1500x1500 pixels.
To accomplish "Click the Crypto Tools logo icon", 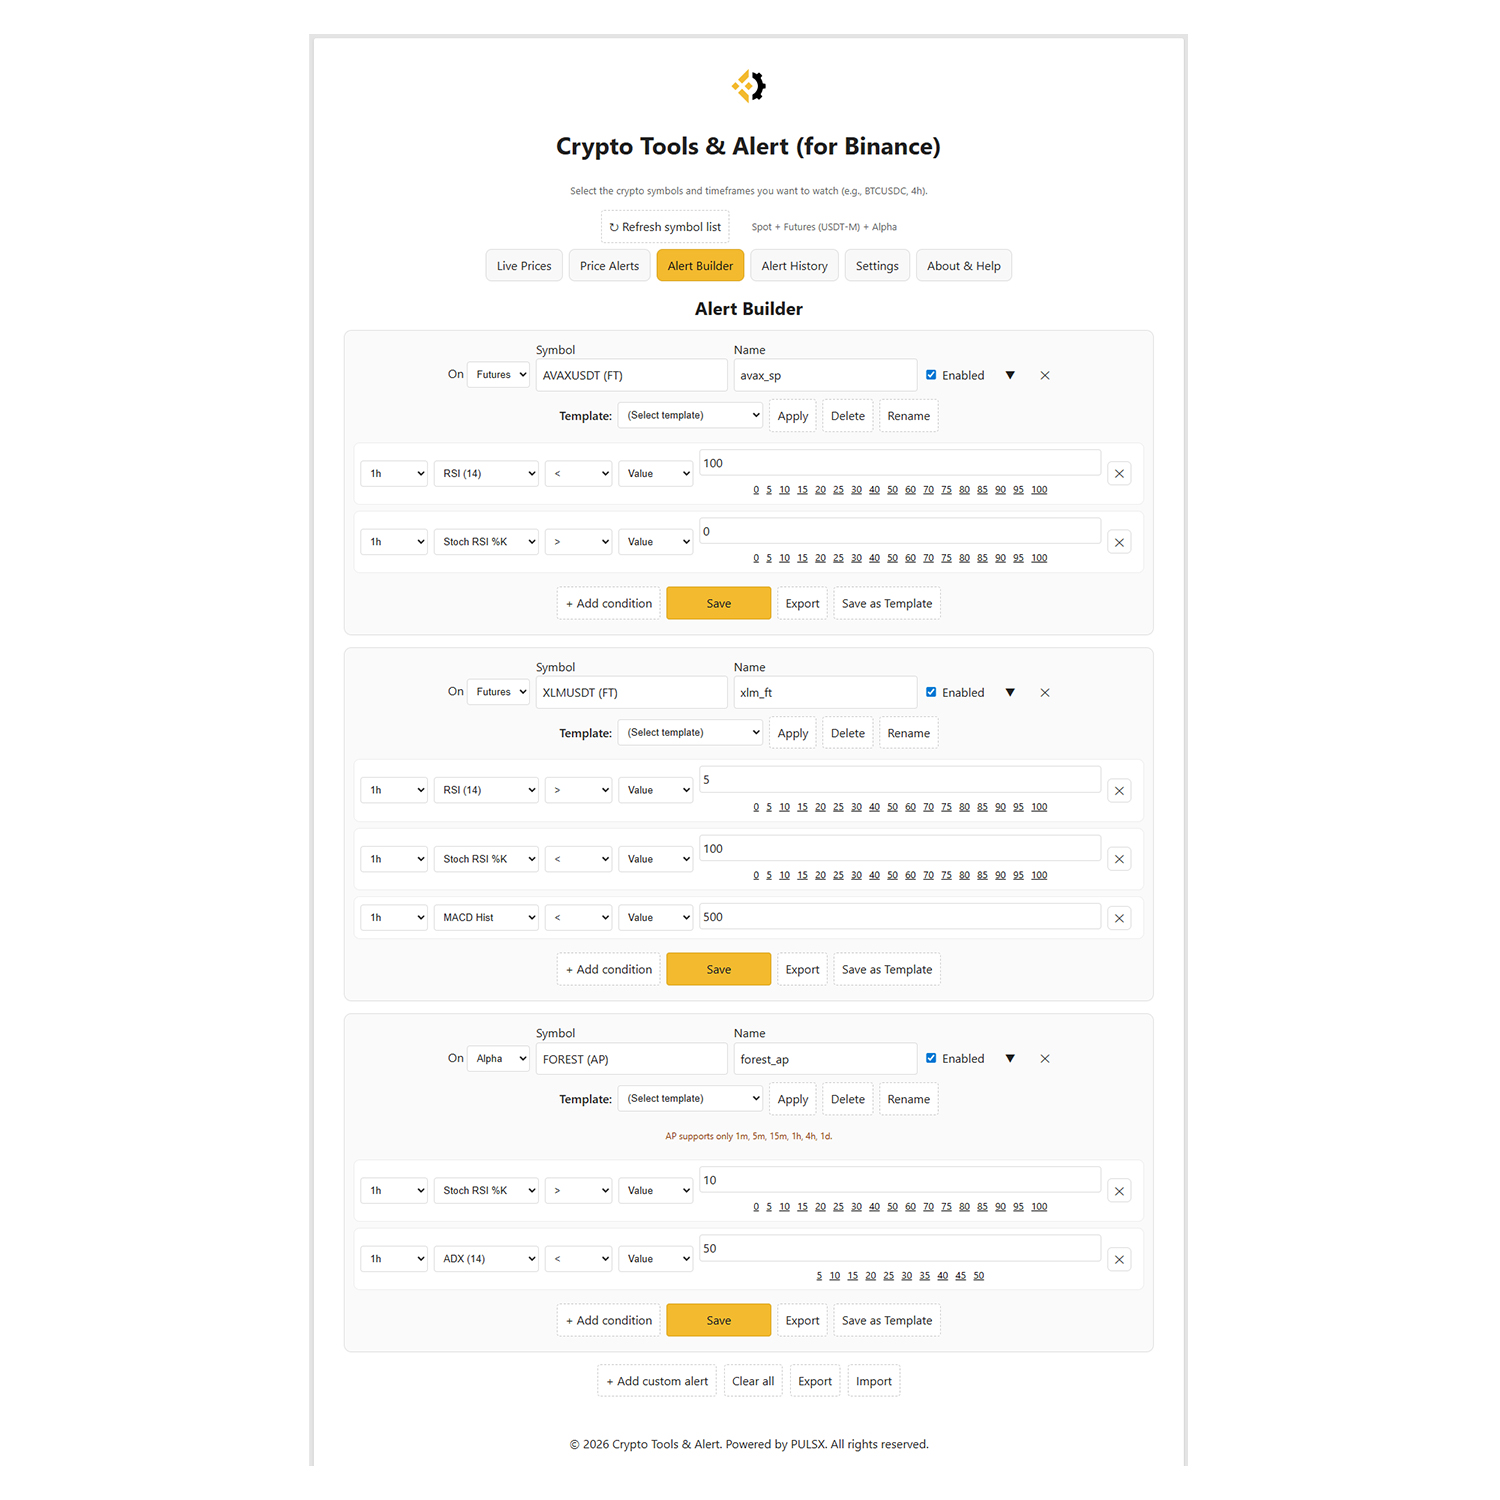I will click(x=749, y=86).
